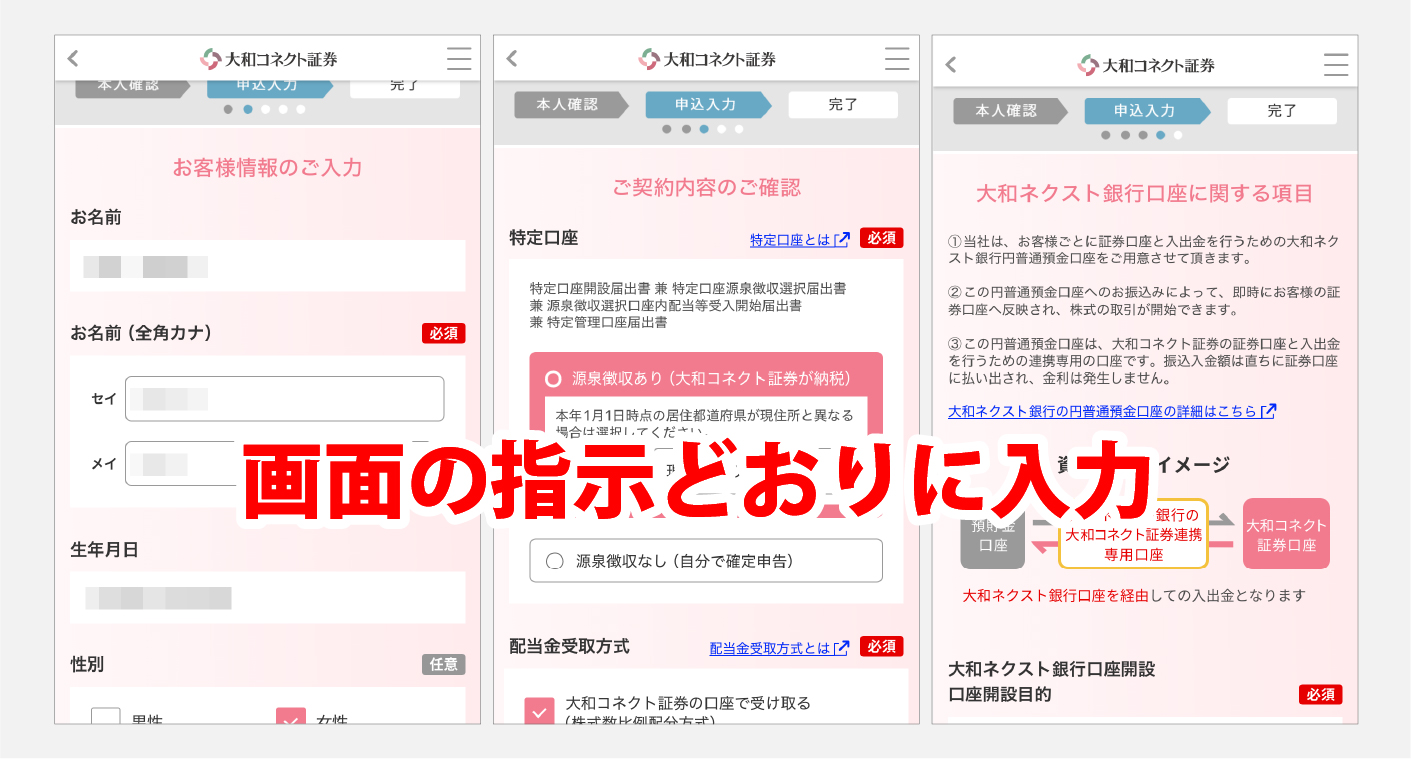Select 完了 step in middle screen

[x=843, y=104]
